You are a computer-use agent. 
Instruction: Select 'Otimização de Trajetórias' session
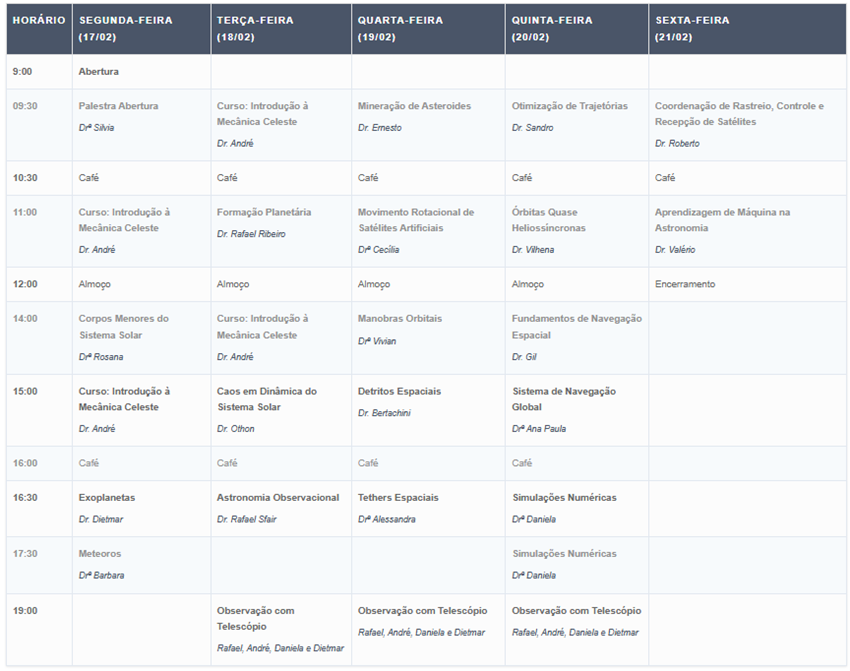[570, 106]
